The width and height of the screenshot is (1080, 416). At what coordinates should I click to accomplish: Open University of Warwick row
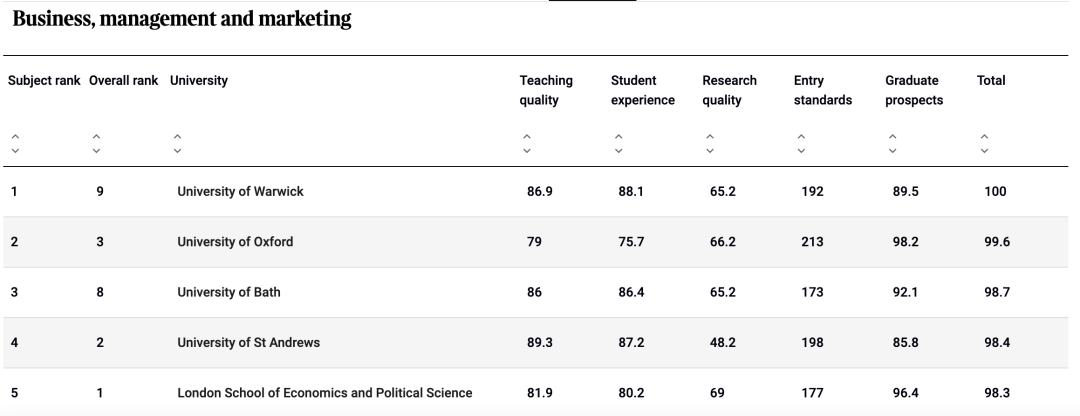pos(535,191)
